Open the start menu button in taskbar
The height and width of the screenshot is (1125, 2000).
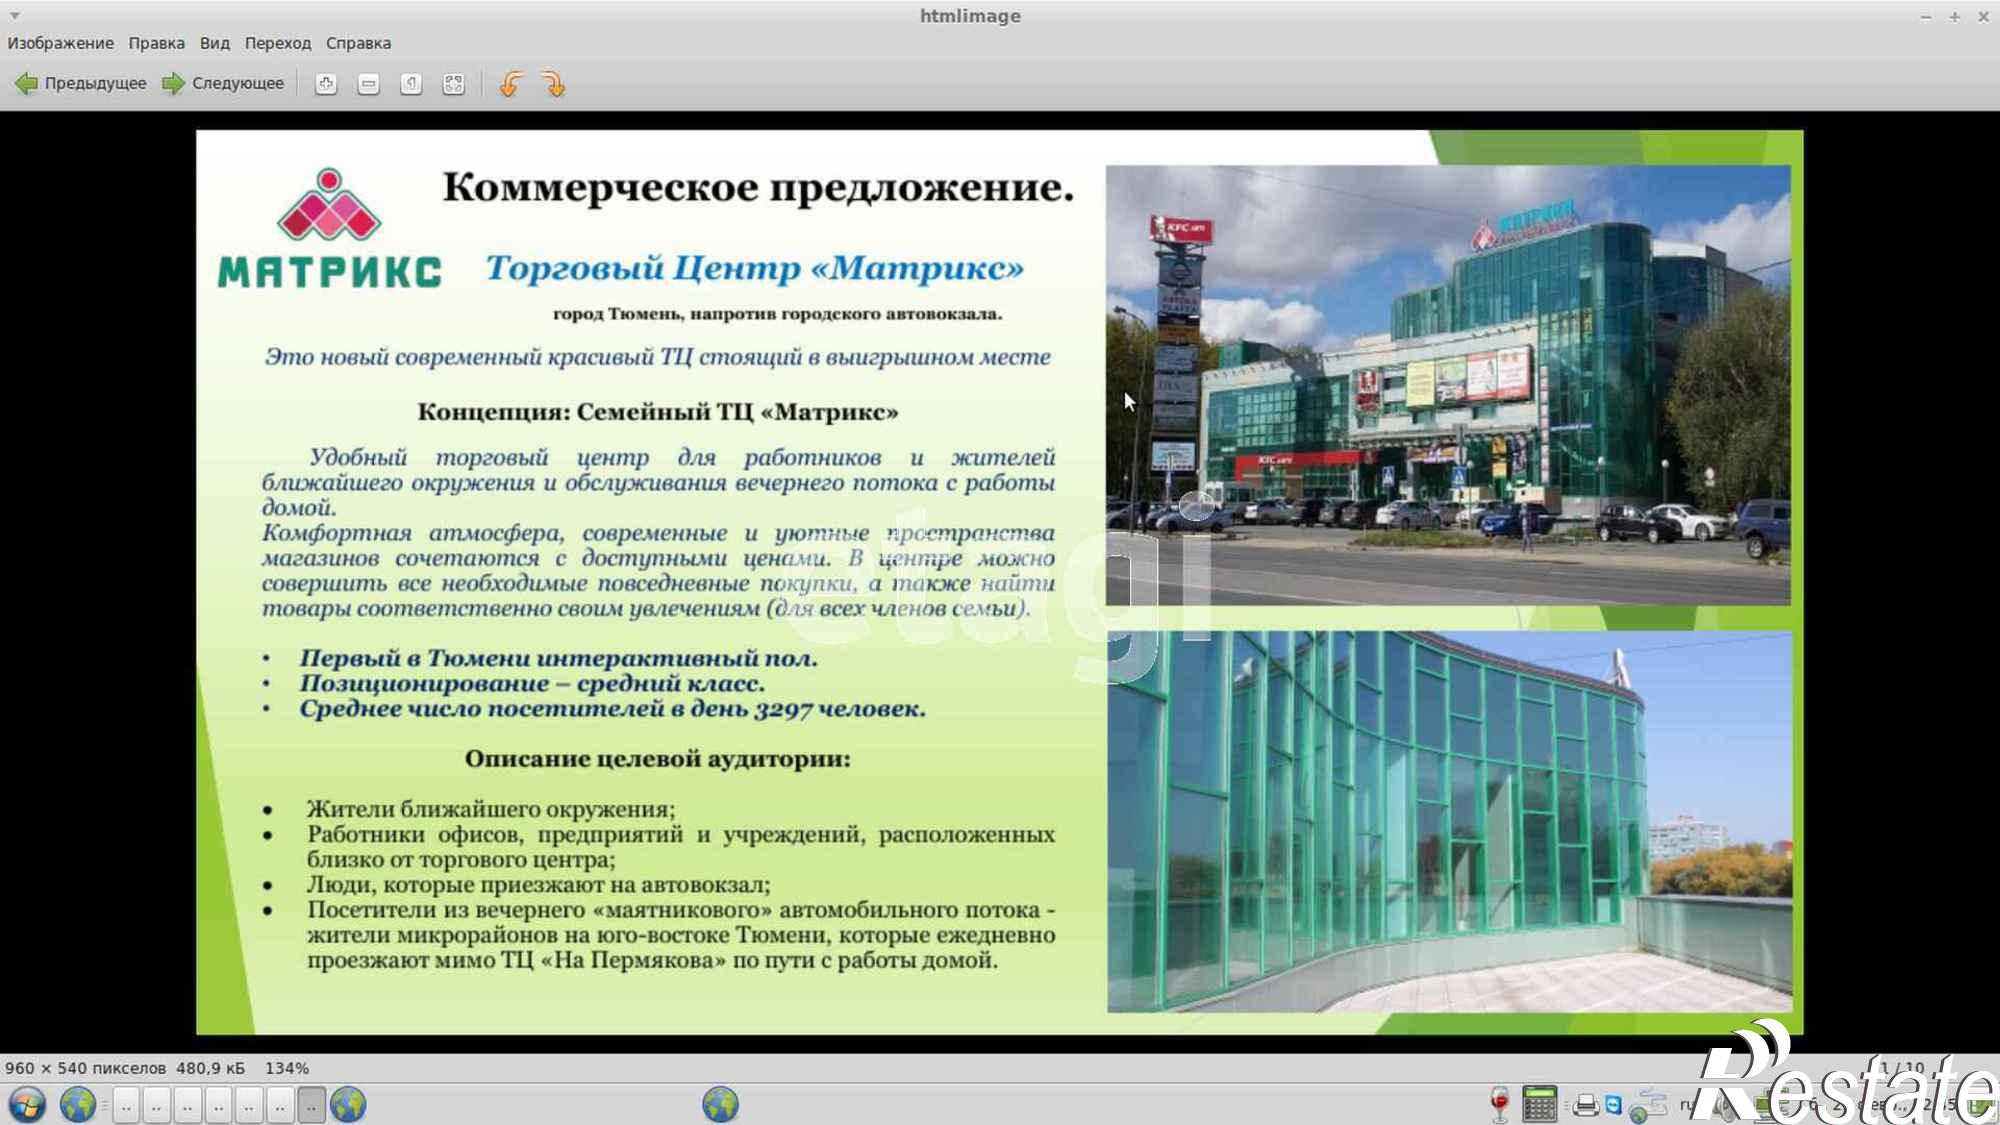[27, 1105]
